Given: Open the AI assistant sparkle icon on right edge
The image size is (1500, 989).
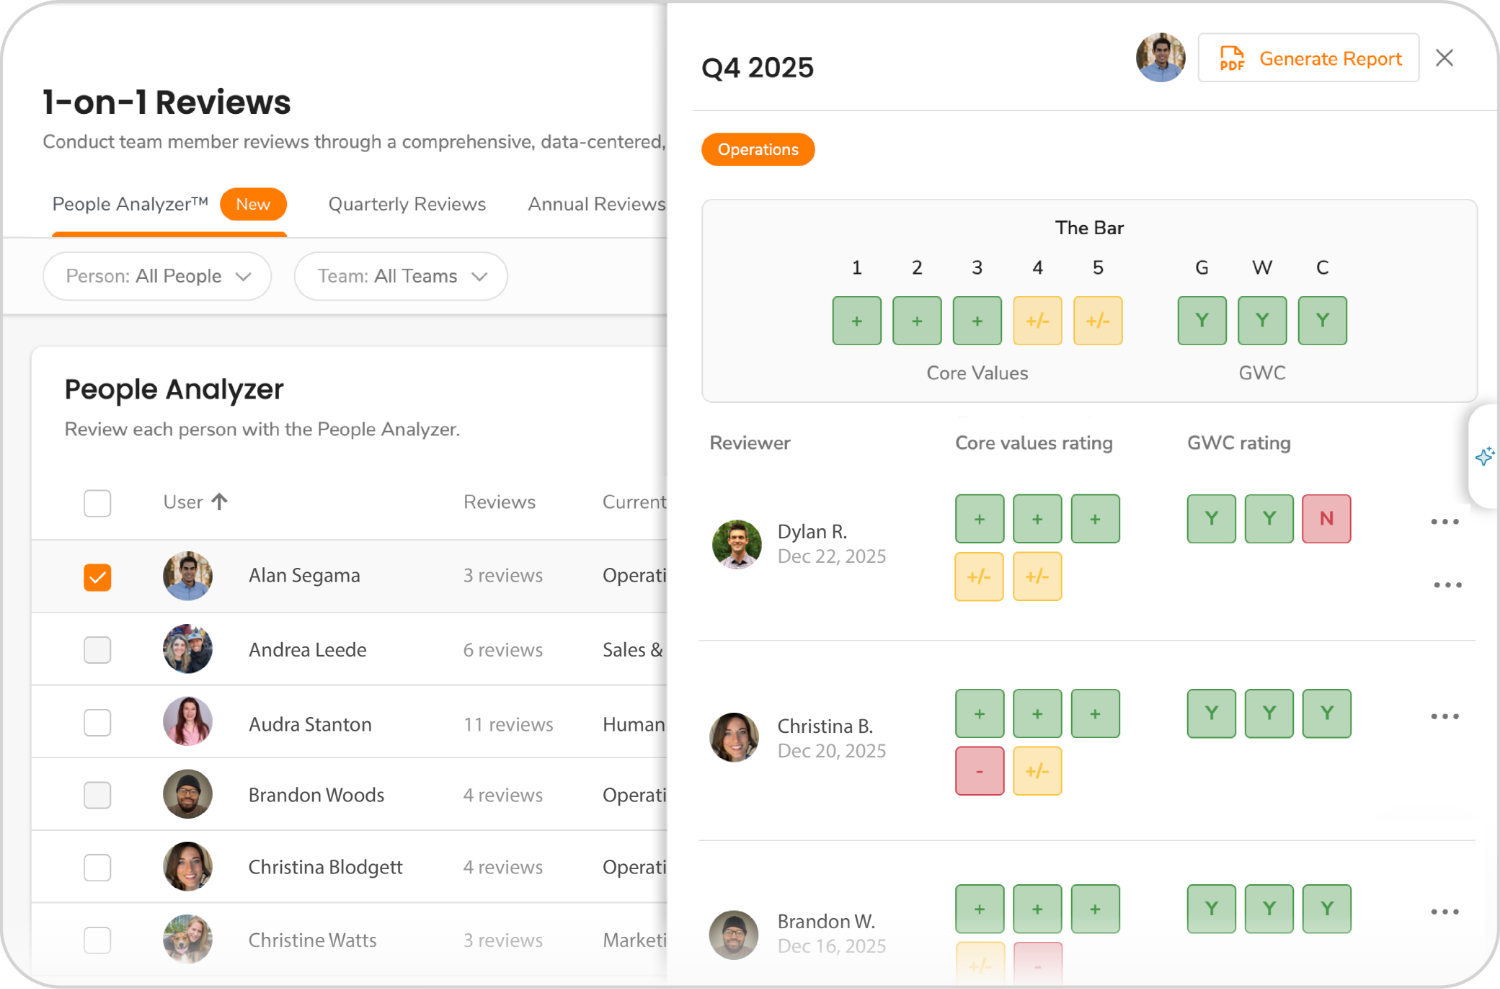Looking at the screenshot, I should [1485, 456].
